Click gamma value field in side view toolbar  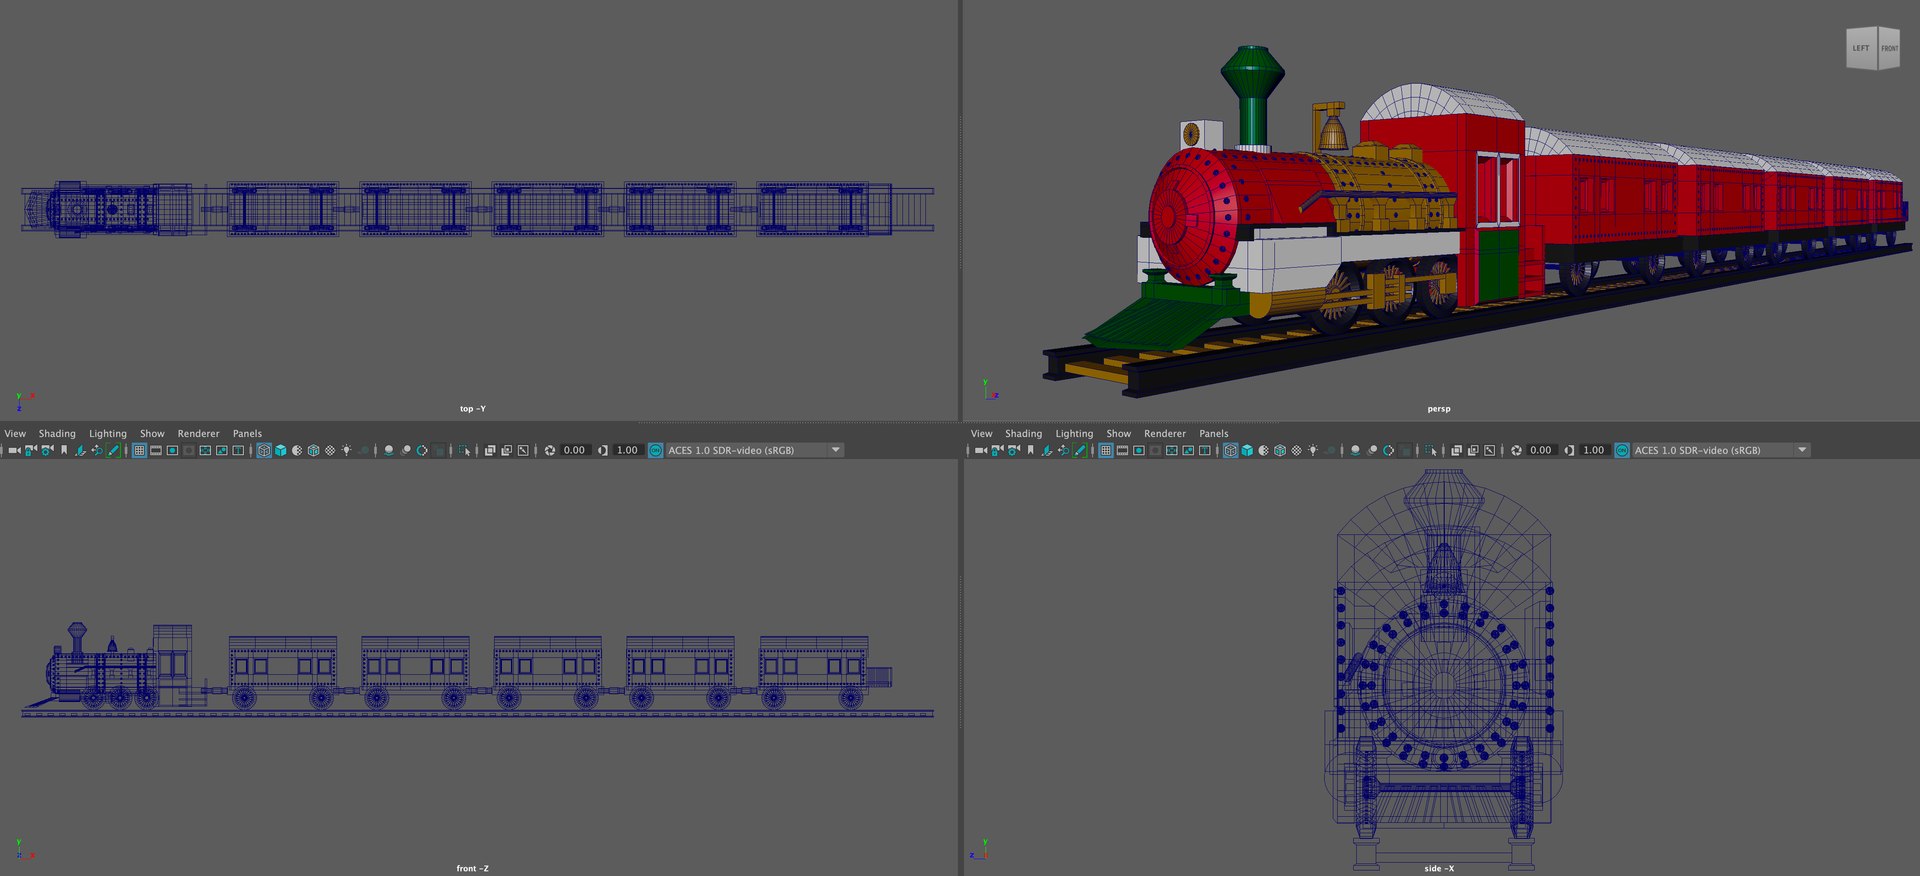1594,450
